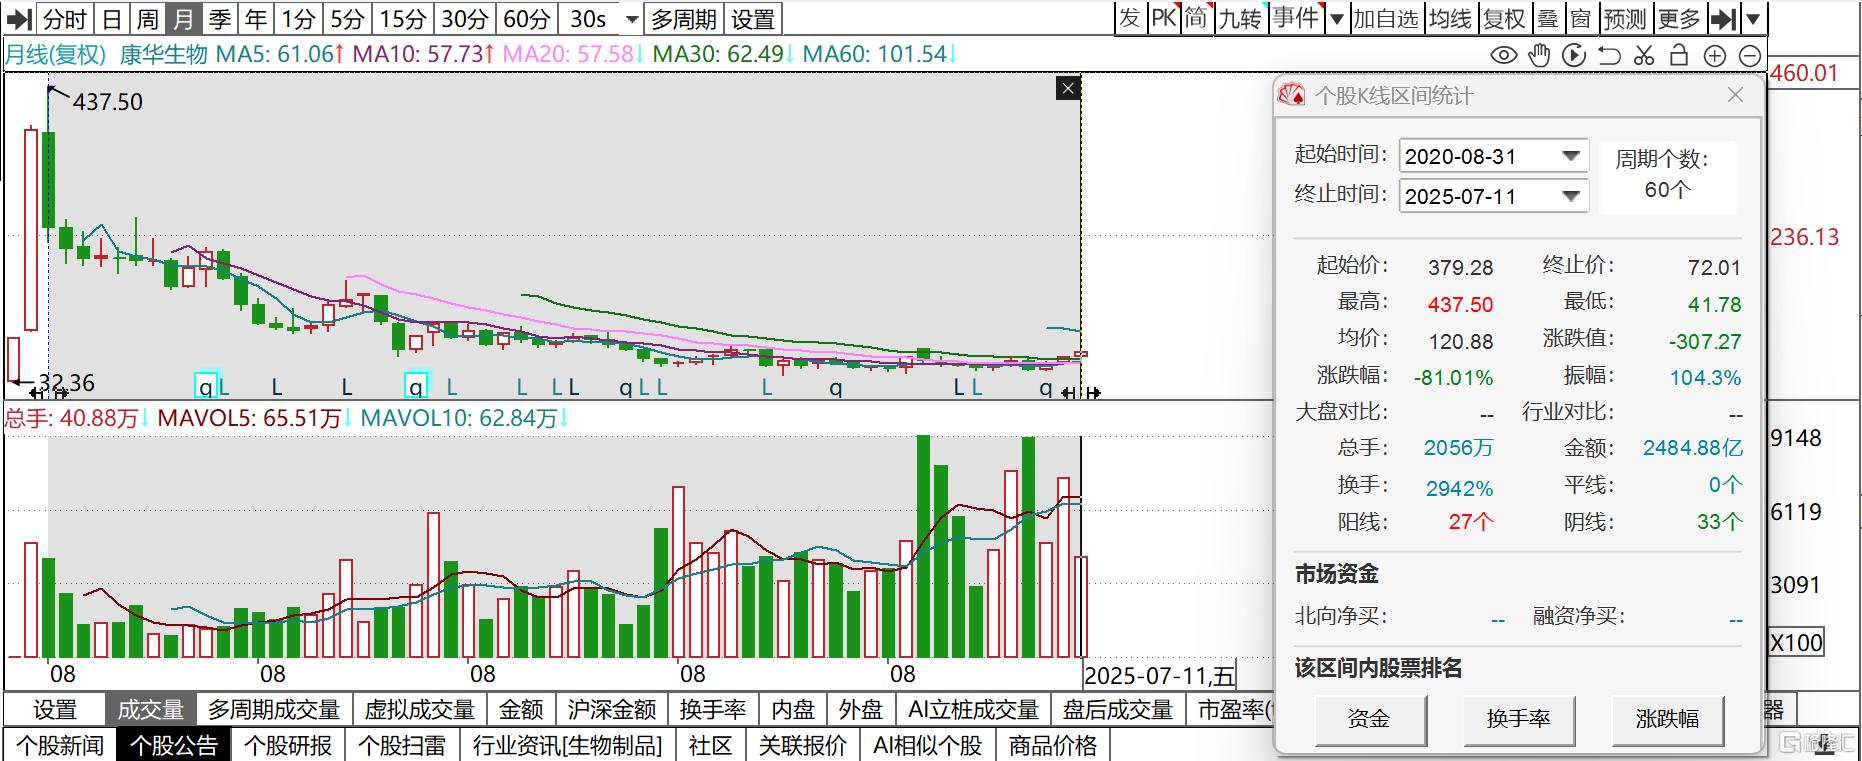Select the hand pan tool icon
This screenshot has height=761, width=1862.
(x=1539, y=56)
